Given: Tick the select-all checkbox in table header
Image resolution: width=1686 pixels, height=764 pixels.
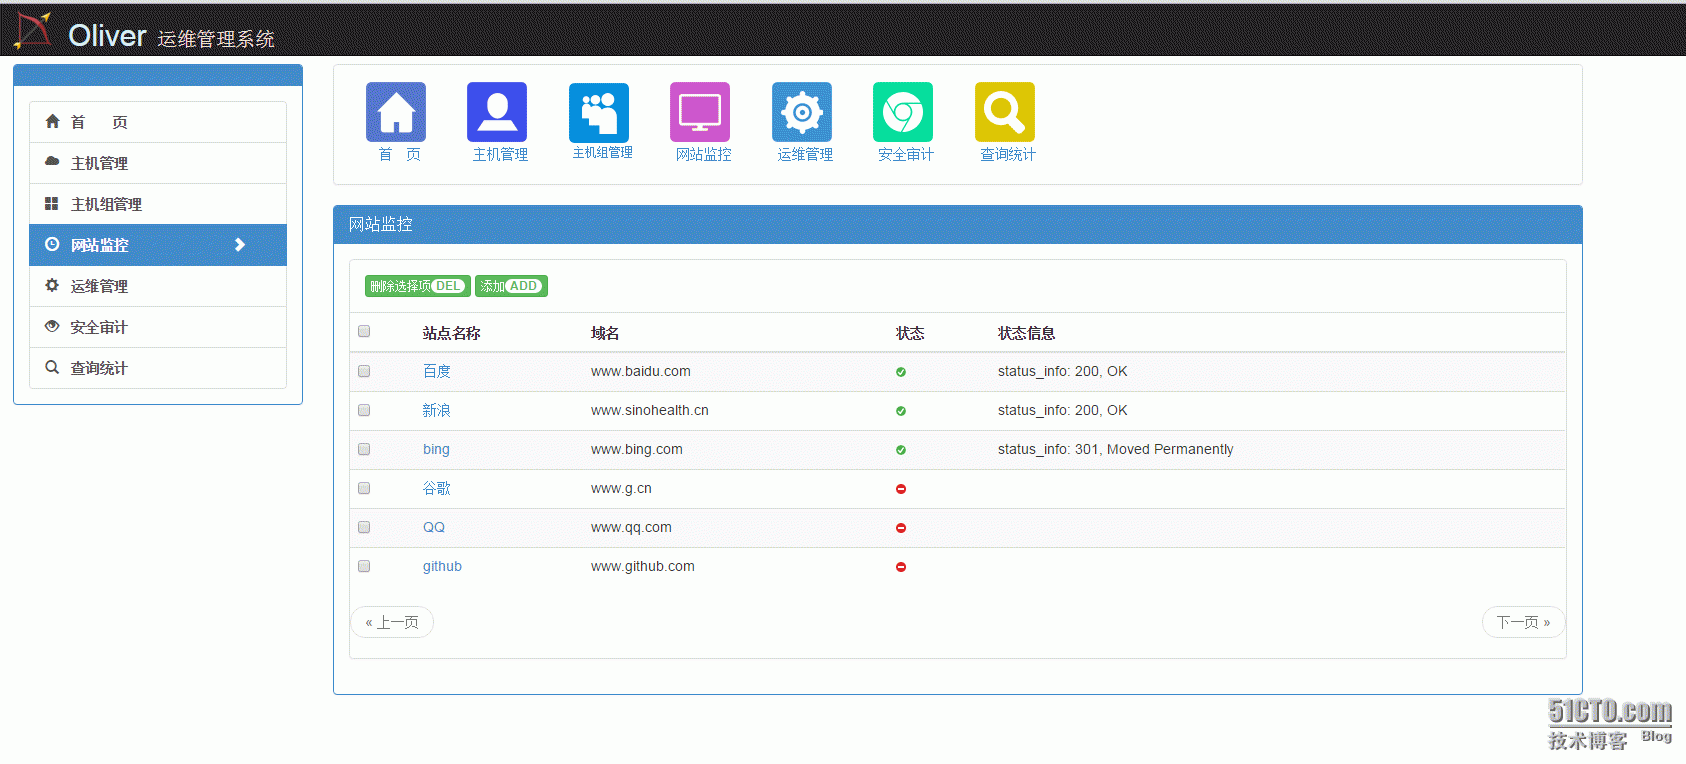Looking at the screenshot, I should (364, 331).
